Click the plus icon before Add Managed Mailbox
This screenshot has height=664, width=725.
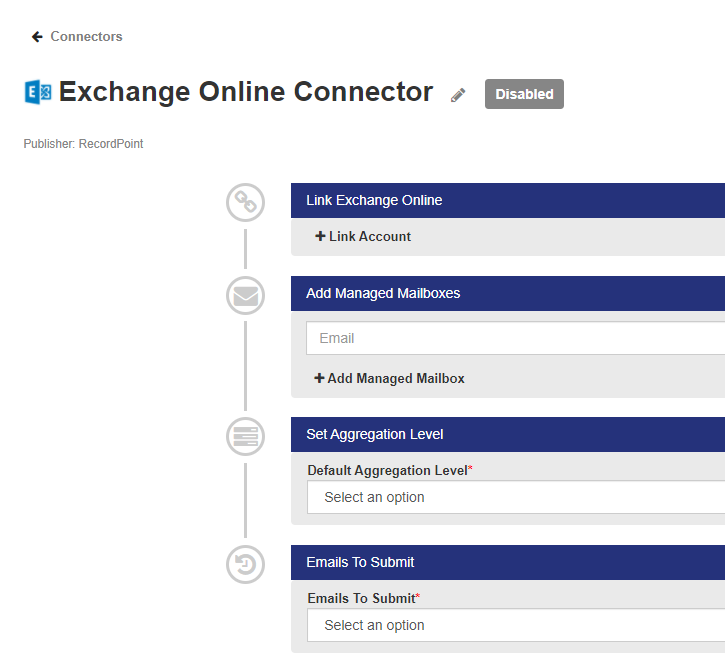point(319,378)
